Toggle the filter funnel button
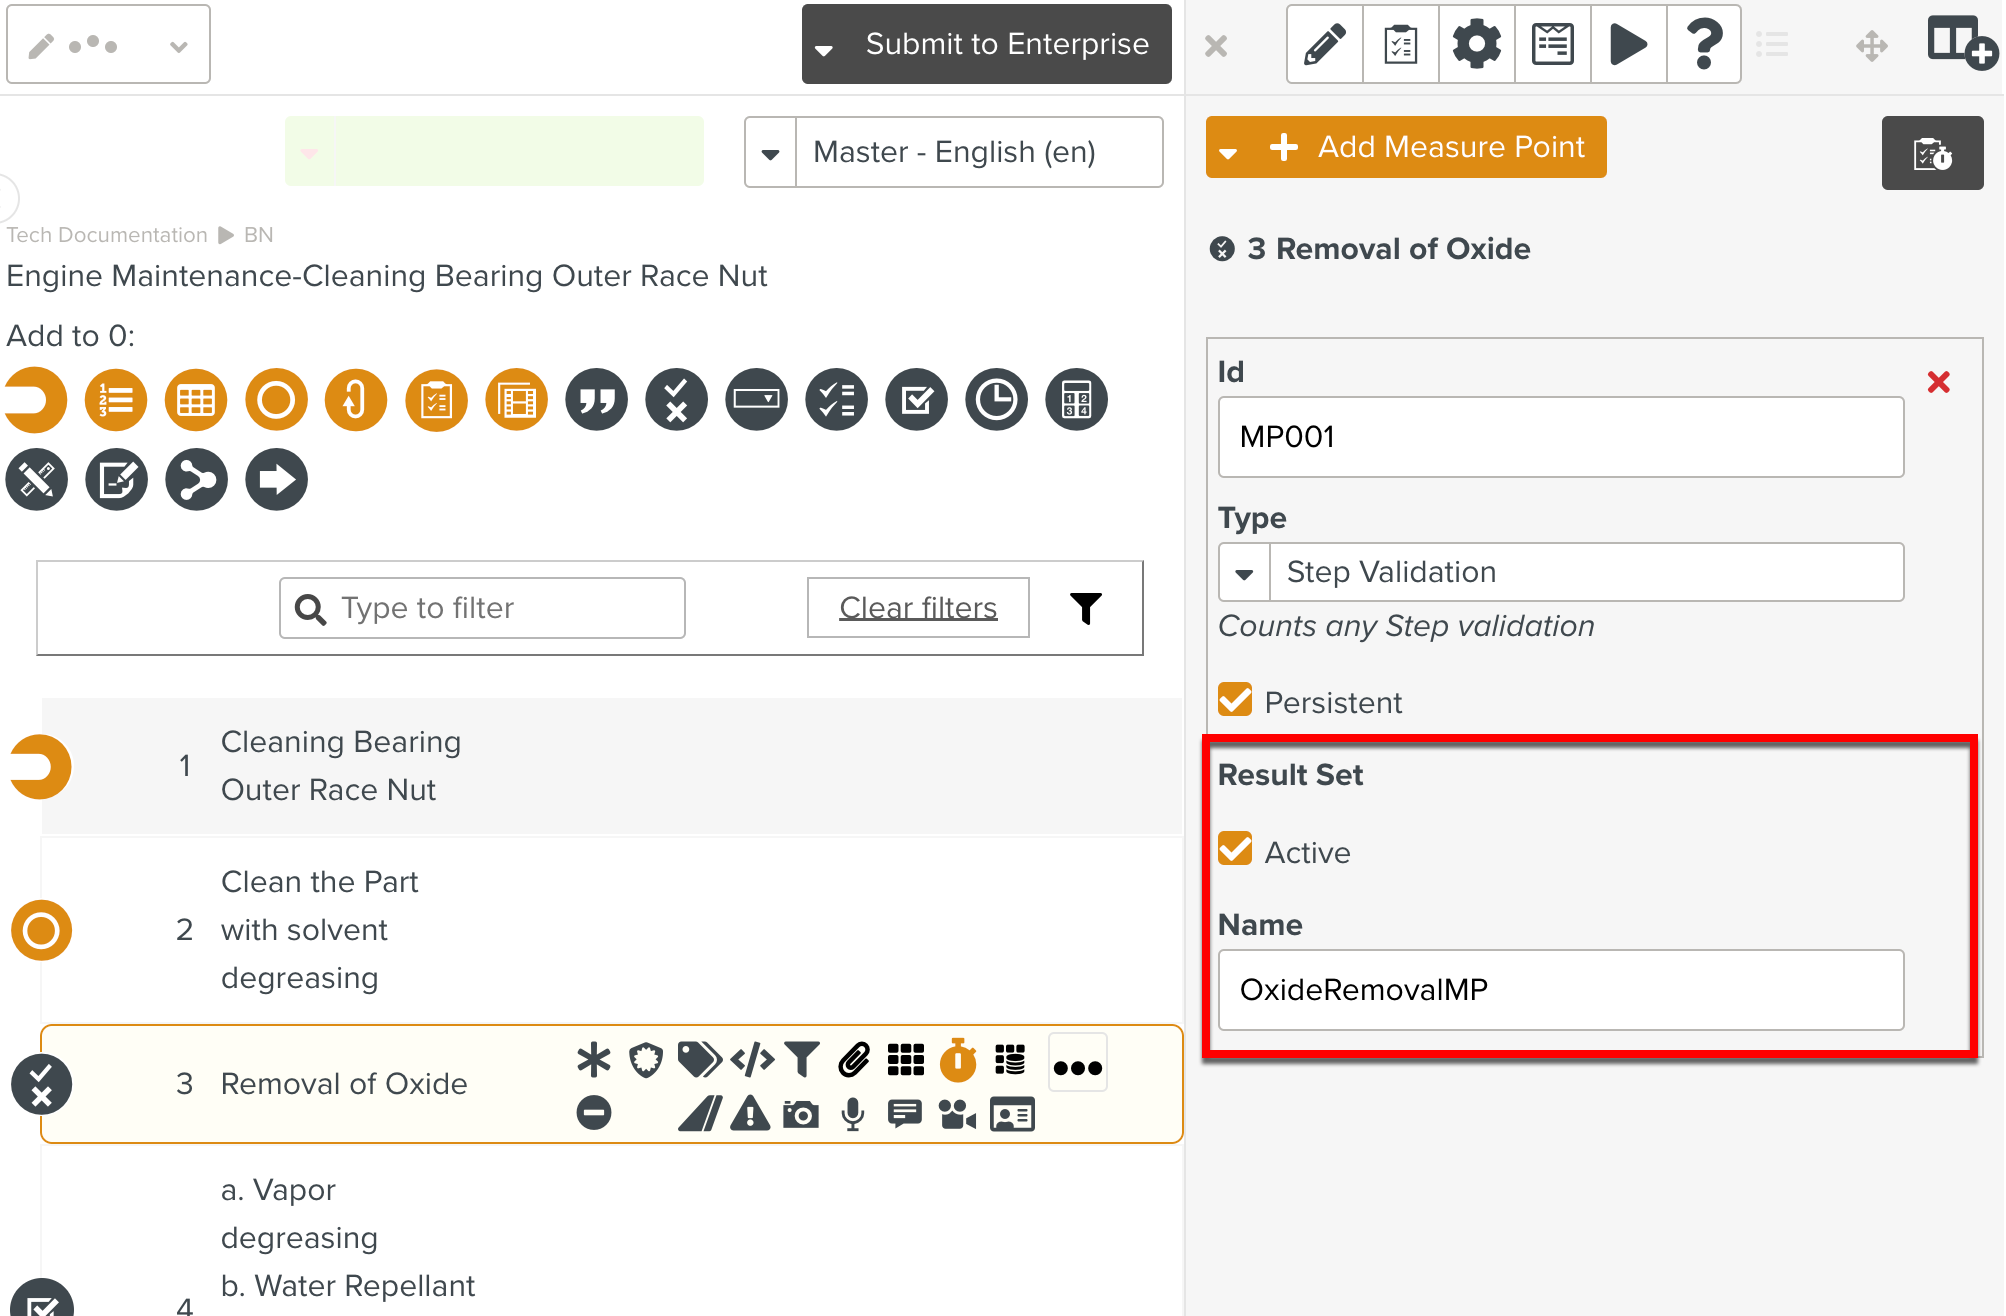This screenshot has width=2006, height=1316. [1085, 608]
